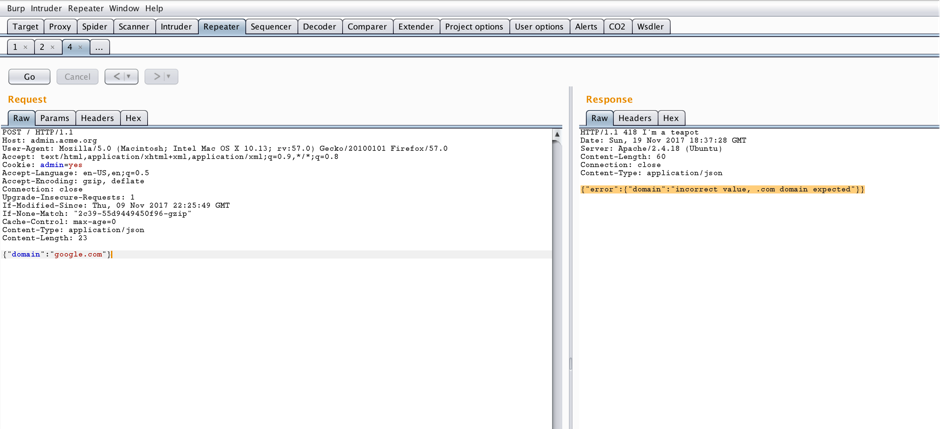940x429 pixels.
Task: Click the 'Cookie: admin=yes' header line
Action: pos(43,165)
